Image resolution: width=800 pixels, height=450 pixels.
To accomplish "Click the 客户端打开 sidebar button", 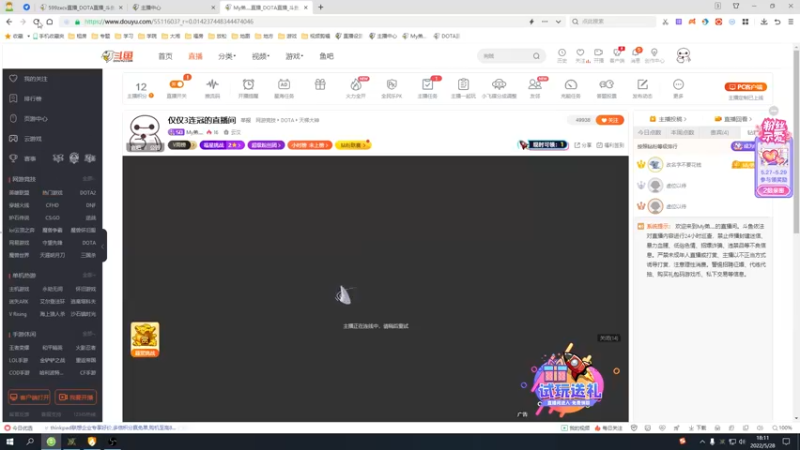I will (29, 397).
